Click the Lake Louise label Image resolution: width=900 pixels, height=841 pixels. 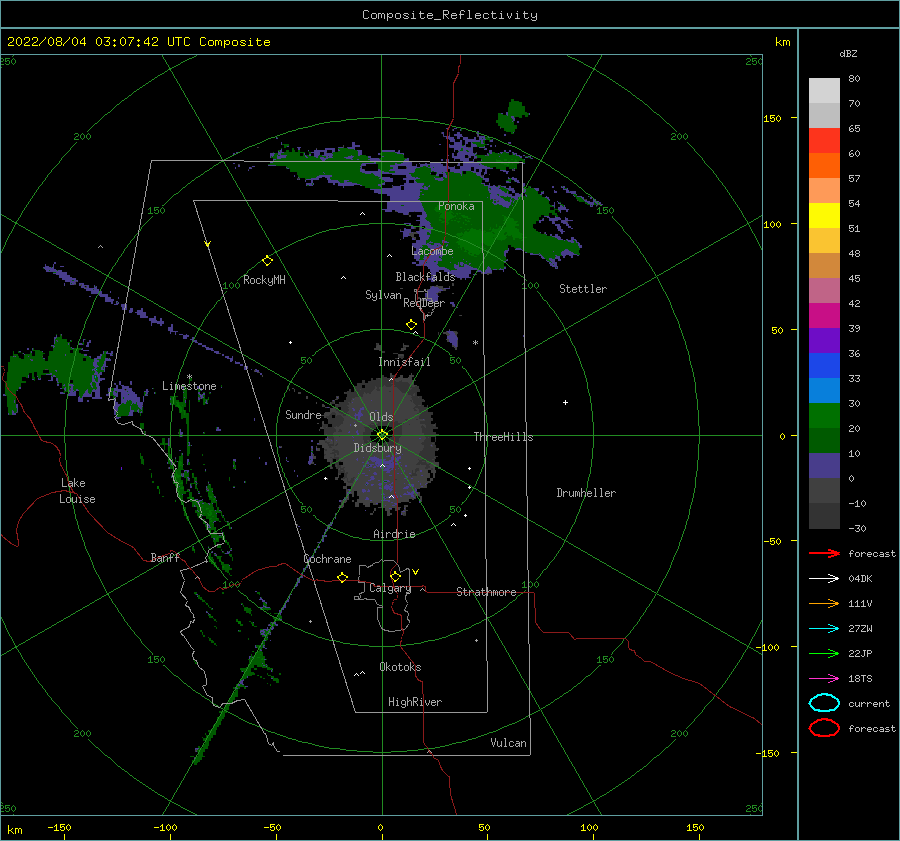[x=77, y=491]
